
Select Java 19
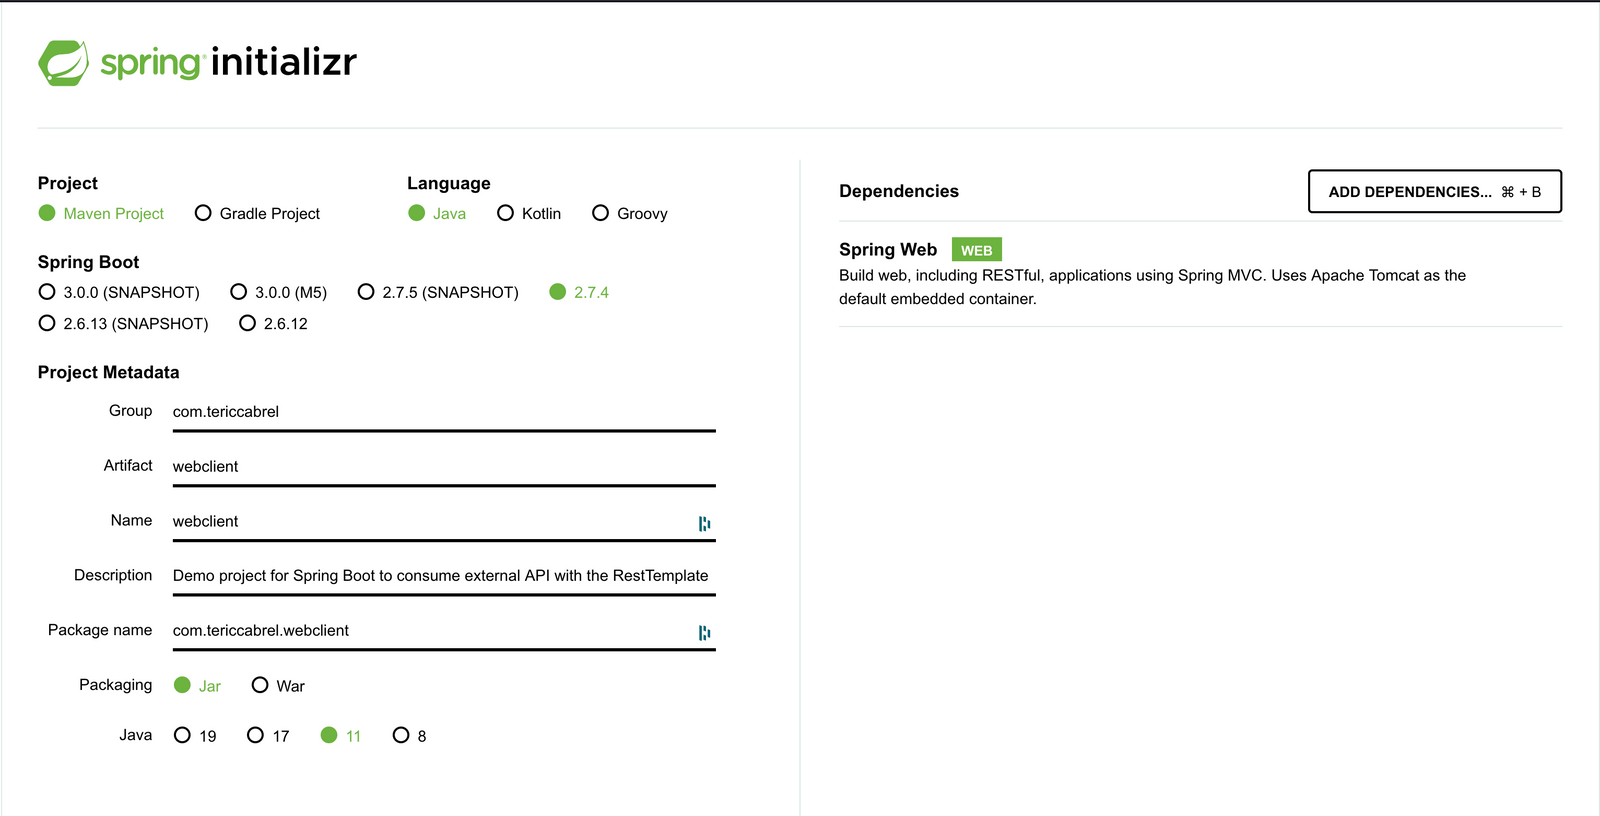[x=181, y=735]
